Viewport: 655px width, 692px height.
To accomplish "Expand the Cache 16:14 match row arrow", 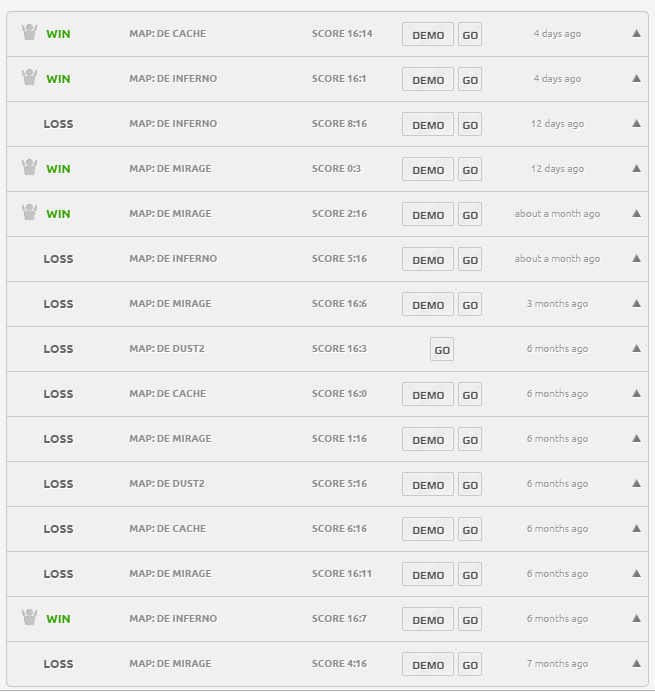I will click(636, 34).
